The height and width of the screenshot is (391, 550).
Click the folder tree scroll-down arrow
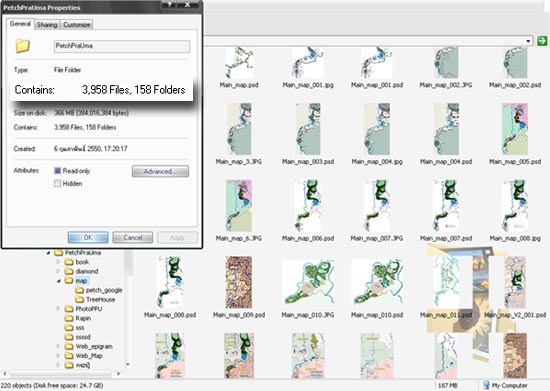(x=128, y=365)
